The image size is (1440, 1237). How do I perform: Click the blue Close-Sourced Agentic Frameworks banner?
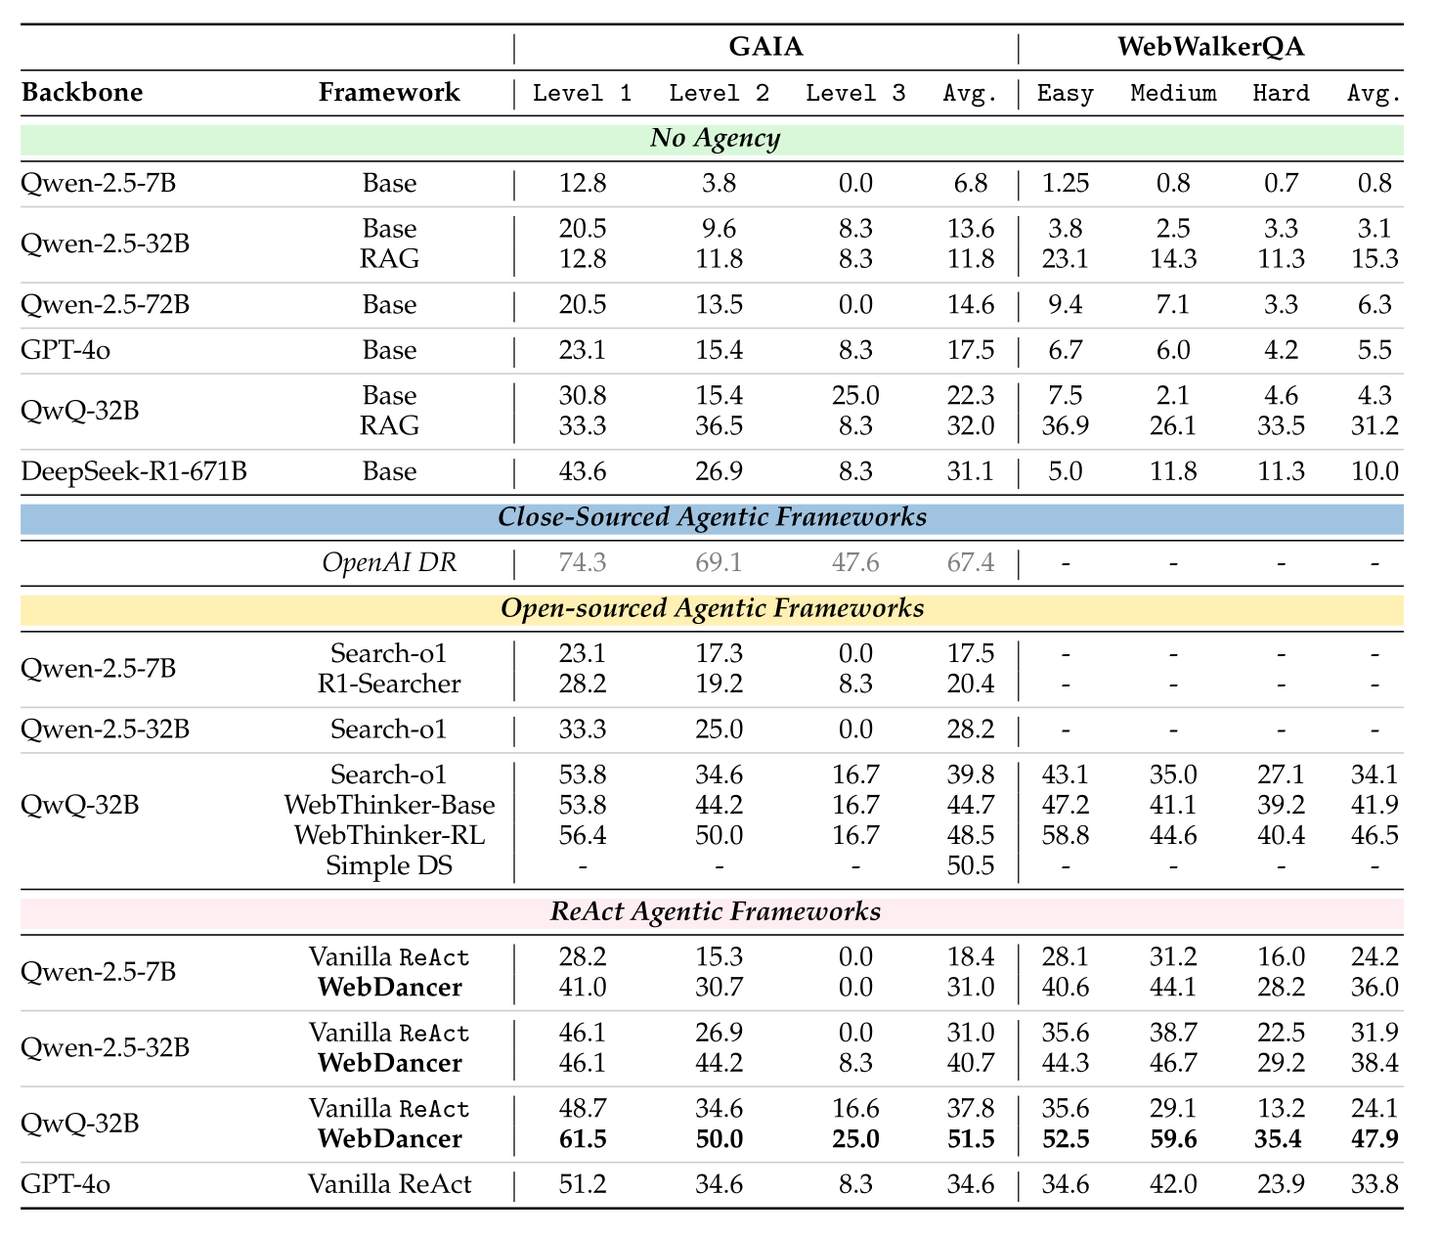[x=712, y=517]
